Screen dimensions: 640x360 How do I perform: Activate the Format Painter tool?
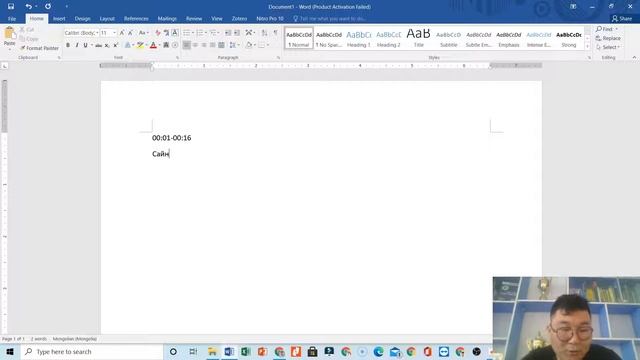point(39,48)
